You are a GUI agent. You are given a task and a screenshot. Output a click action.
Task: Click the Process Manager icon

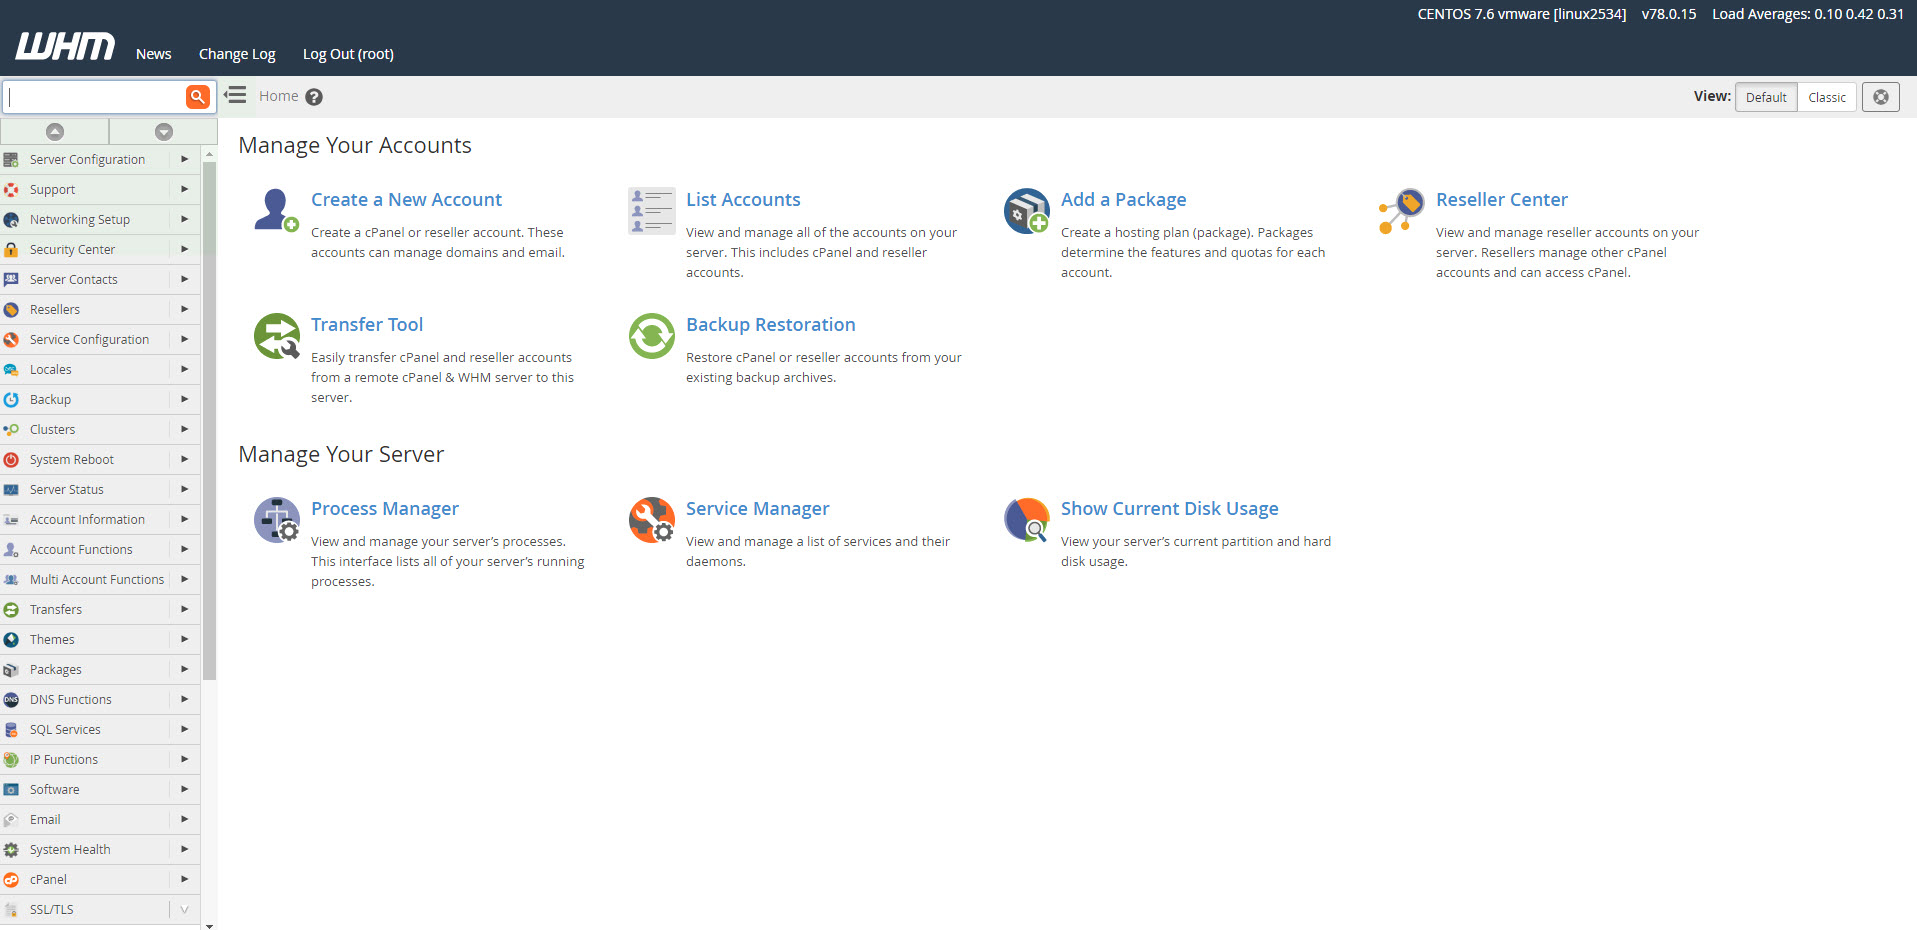[277, 520]
